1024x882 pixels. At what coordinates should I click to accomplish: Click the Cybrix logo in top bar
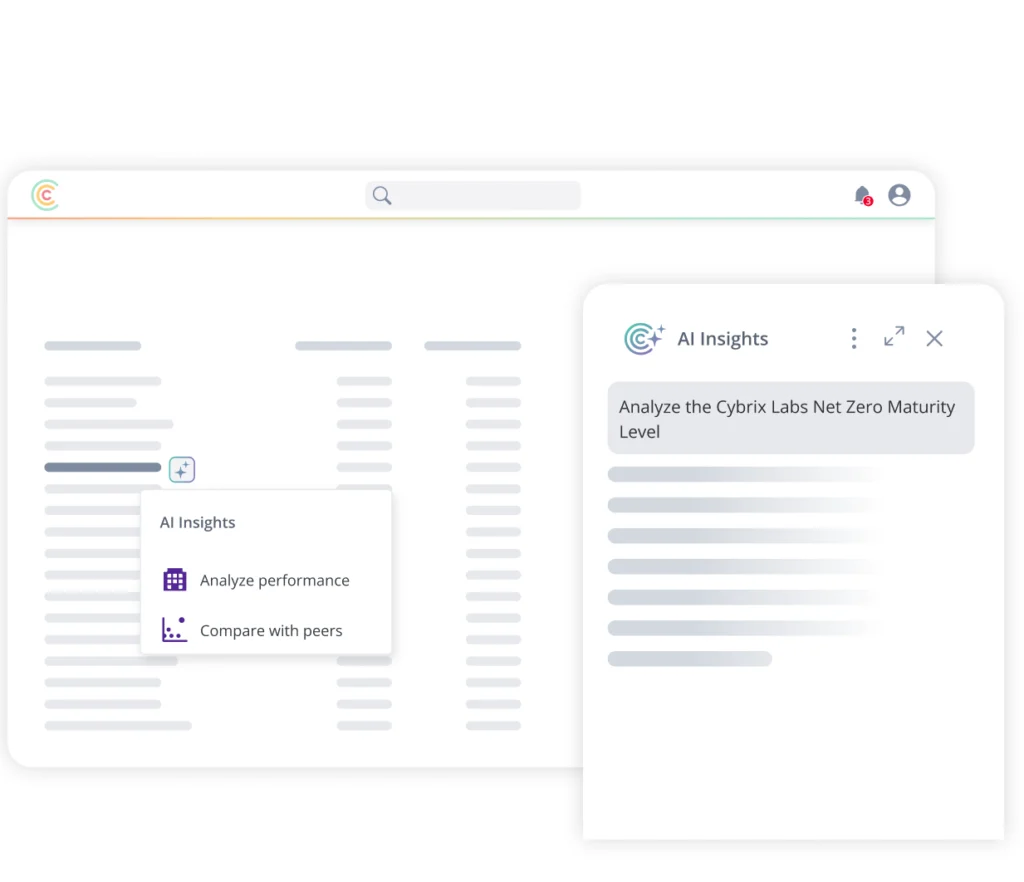click(45, 195)
